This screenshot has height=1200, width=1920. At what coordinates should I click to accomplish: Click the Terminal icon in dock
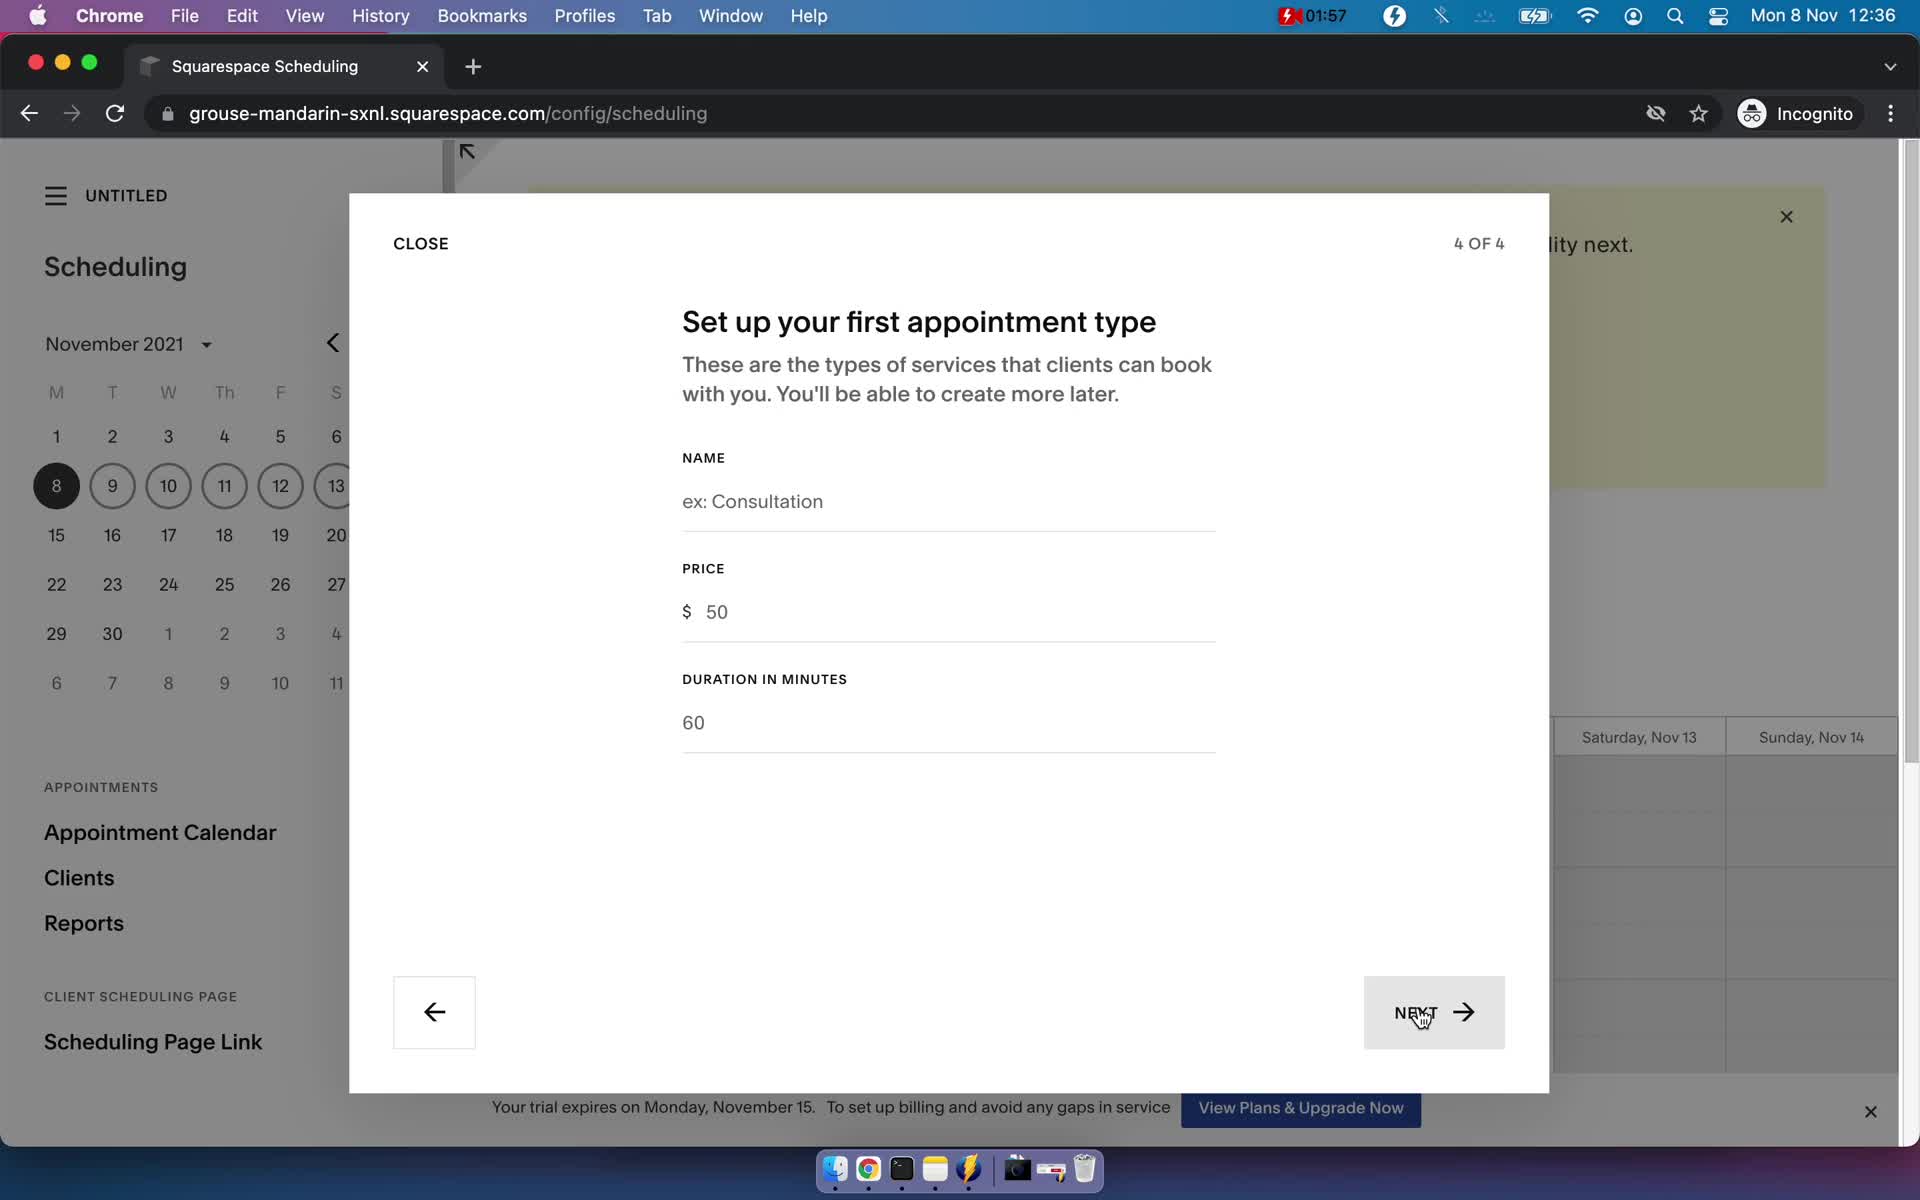click(x=900, y=1170)
